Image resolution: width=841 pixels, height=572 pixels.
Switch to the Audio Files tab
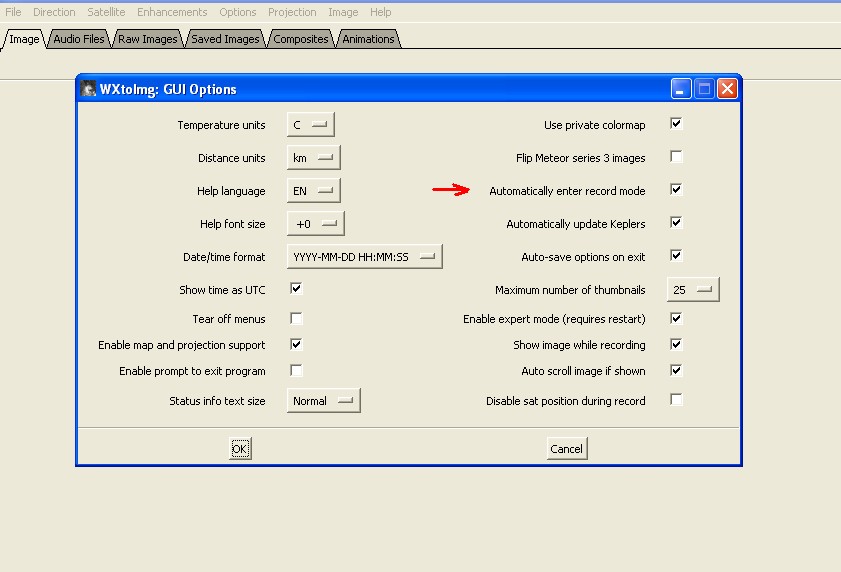click(79, 39)
